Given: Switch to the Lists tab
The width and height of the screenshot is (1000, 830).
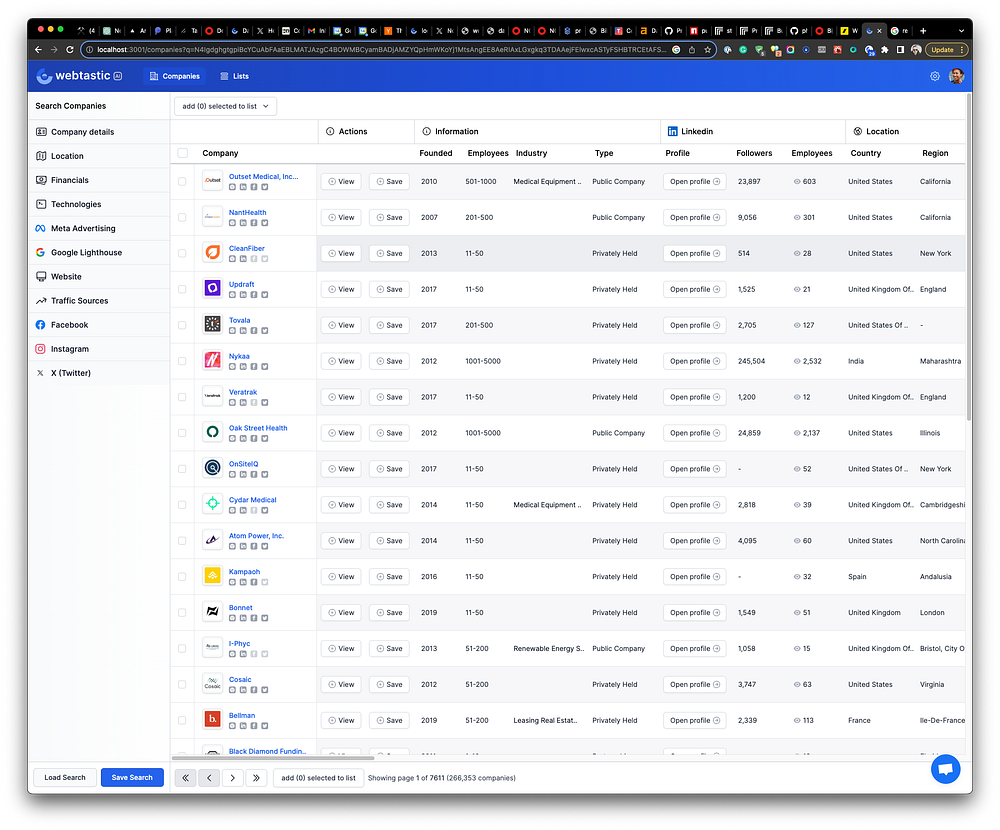Looking at the screenshot, I should click(x=234, y=76).
